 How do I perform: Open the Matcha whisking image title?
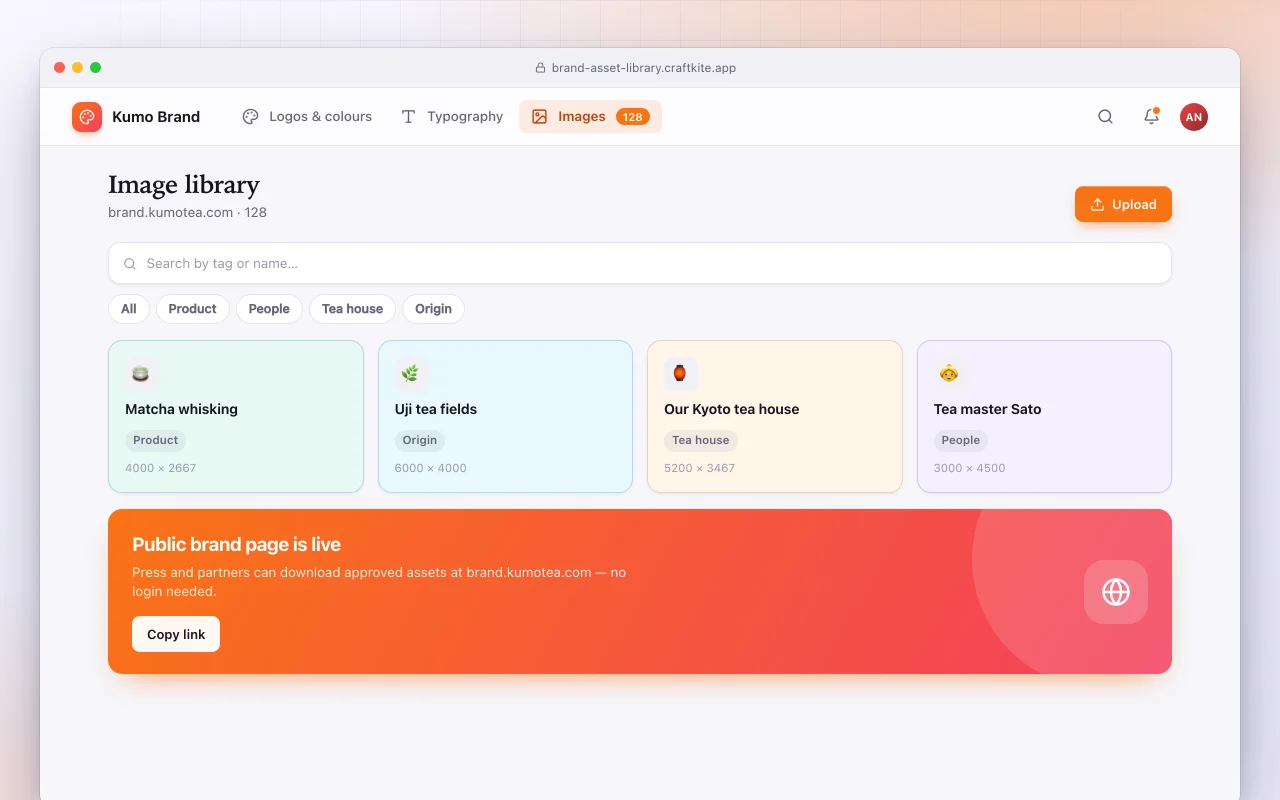click(x=181, y=409)
